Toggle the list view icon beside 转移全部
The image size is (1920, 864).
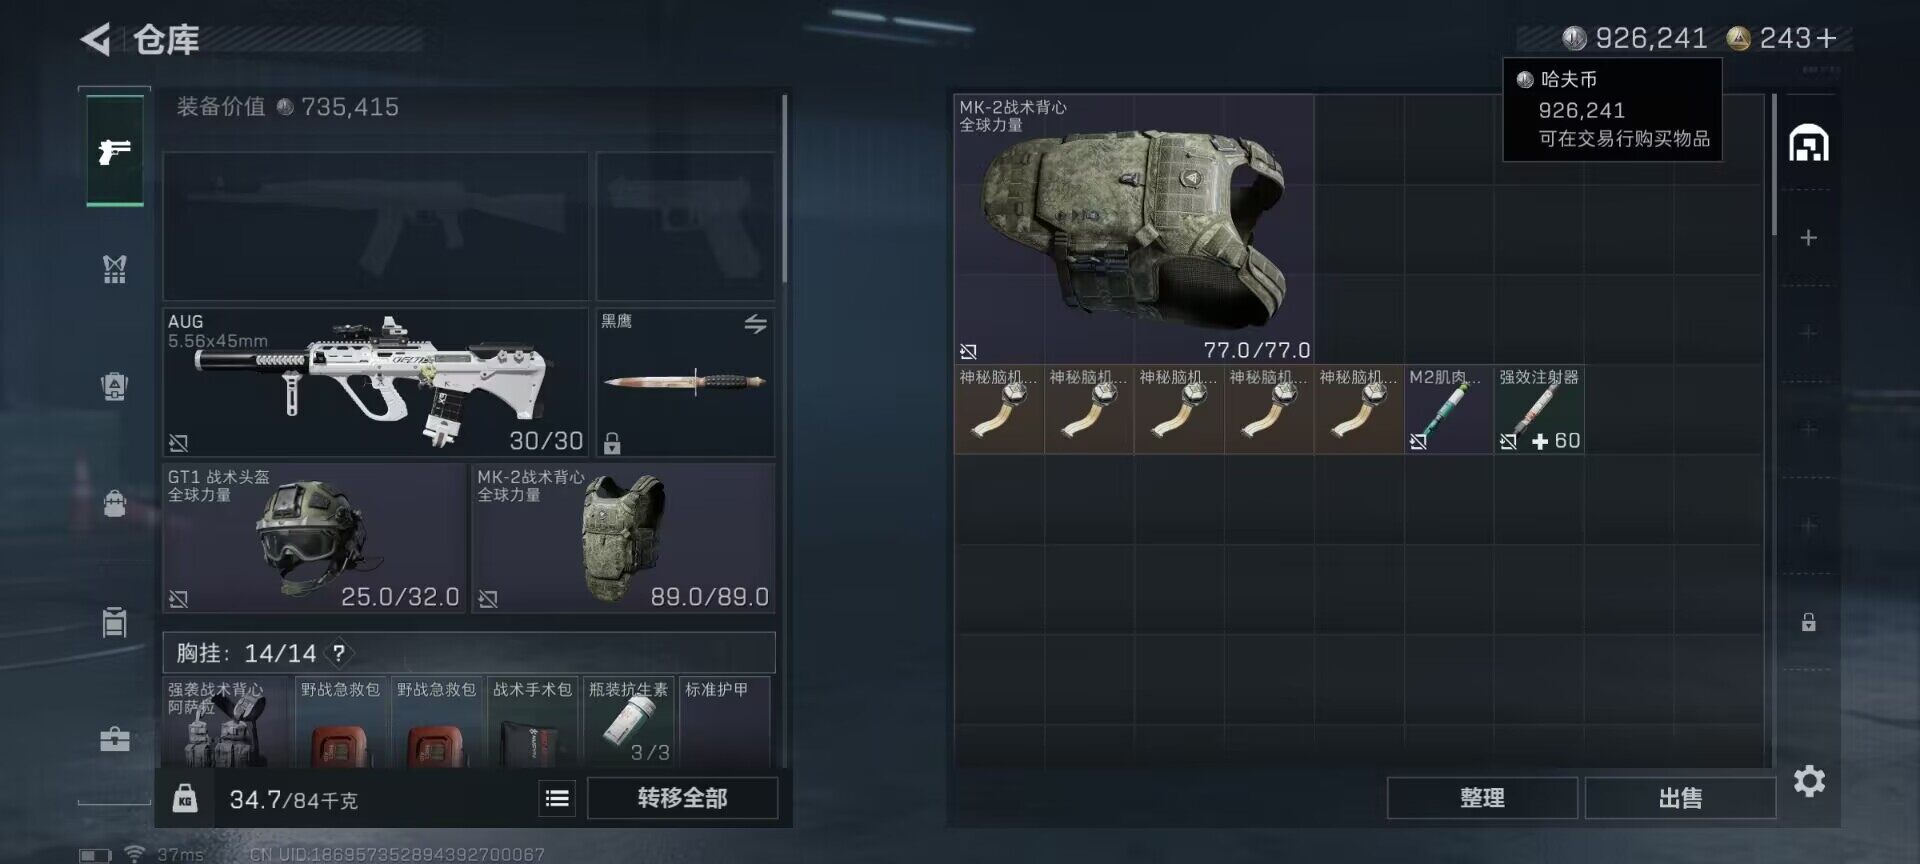point(557,798)
